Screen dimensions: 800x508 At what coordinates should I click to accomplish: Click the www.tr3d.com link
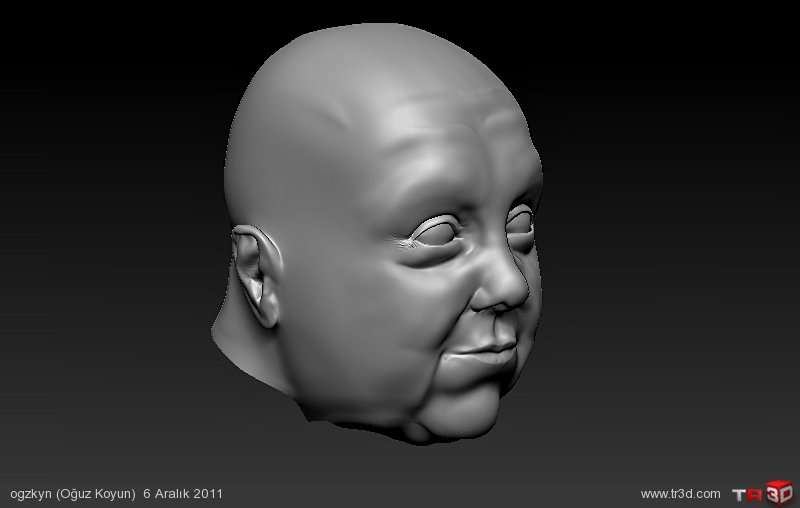point(680,494)
